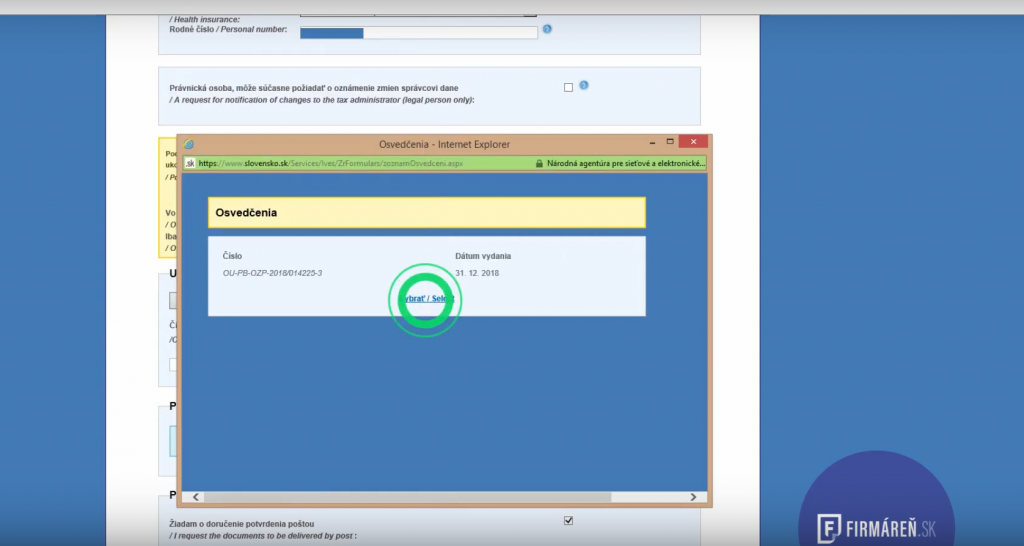Minimize the Osvedčenia popup window

pyautogui.click(x=652, y=141)
